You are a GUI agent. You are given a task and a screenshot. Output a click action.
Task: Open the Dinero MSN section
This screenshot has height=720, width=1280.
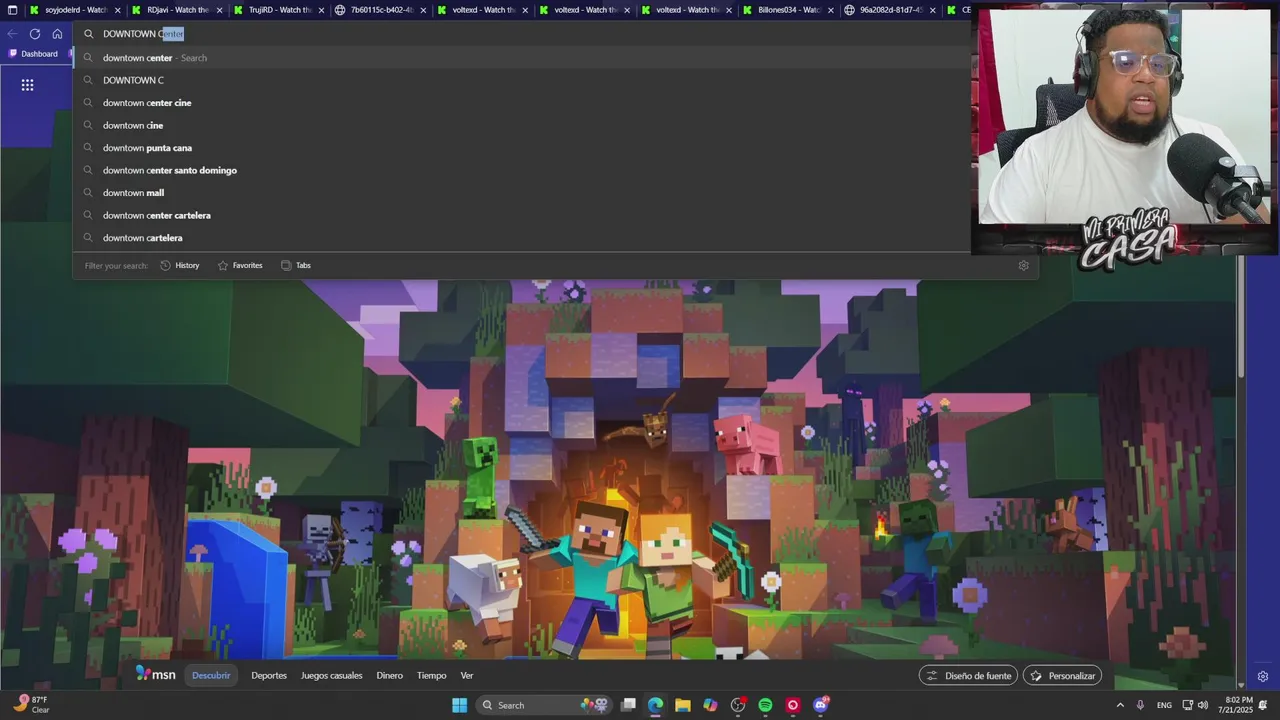390,675
